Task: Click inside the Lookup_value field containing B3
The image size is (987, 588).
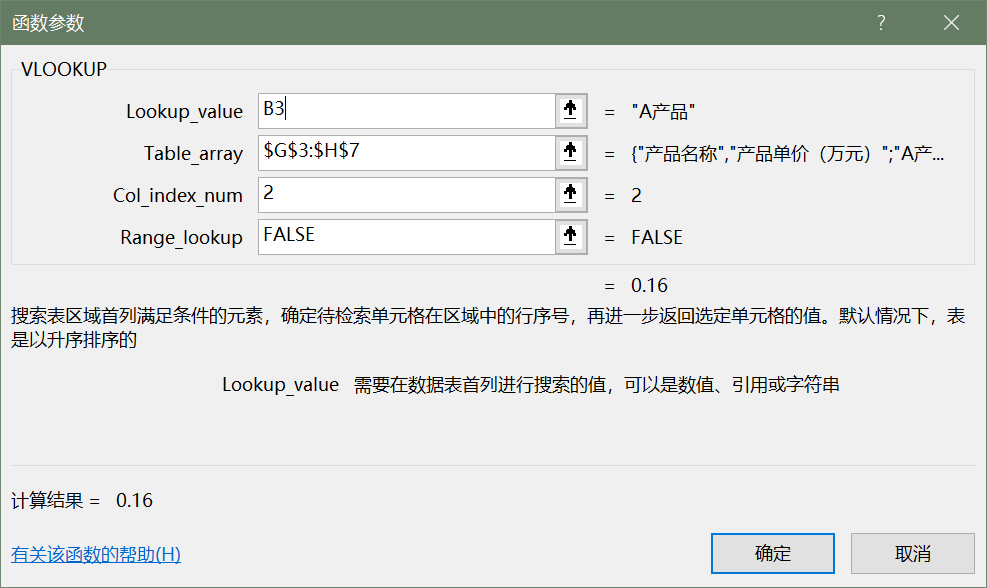Action: (405, 111)
